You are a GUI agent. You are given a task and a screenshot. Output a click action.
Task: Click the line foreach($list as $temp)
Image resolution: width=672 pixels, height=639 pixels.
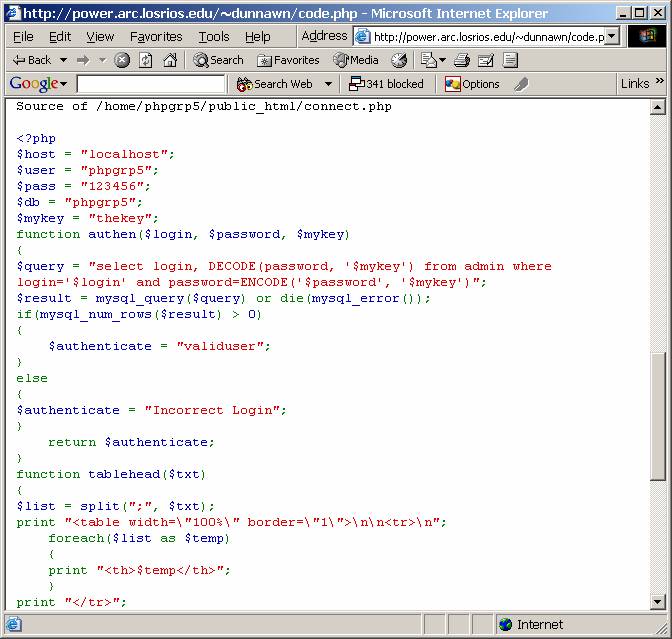[x=139, y=538]
